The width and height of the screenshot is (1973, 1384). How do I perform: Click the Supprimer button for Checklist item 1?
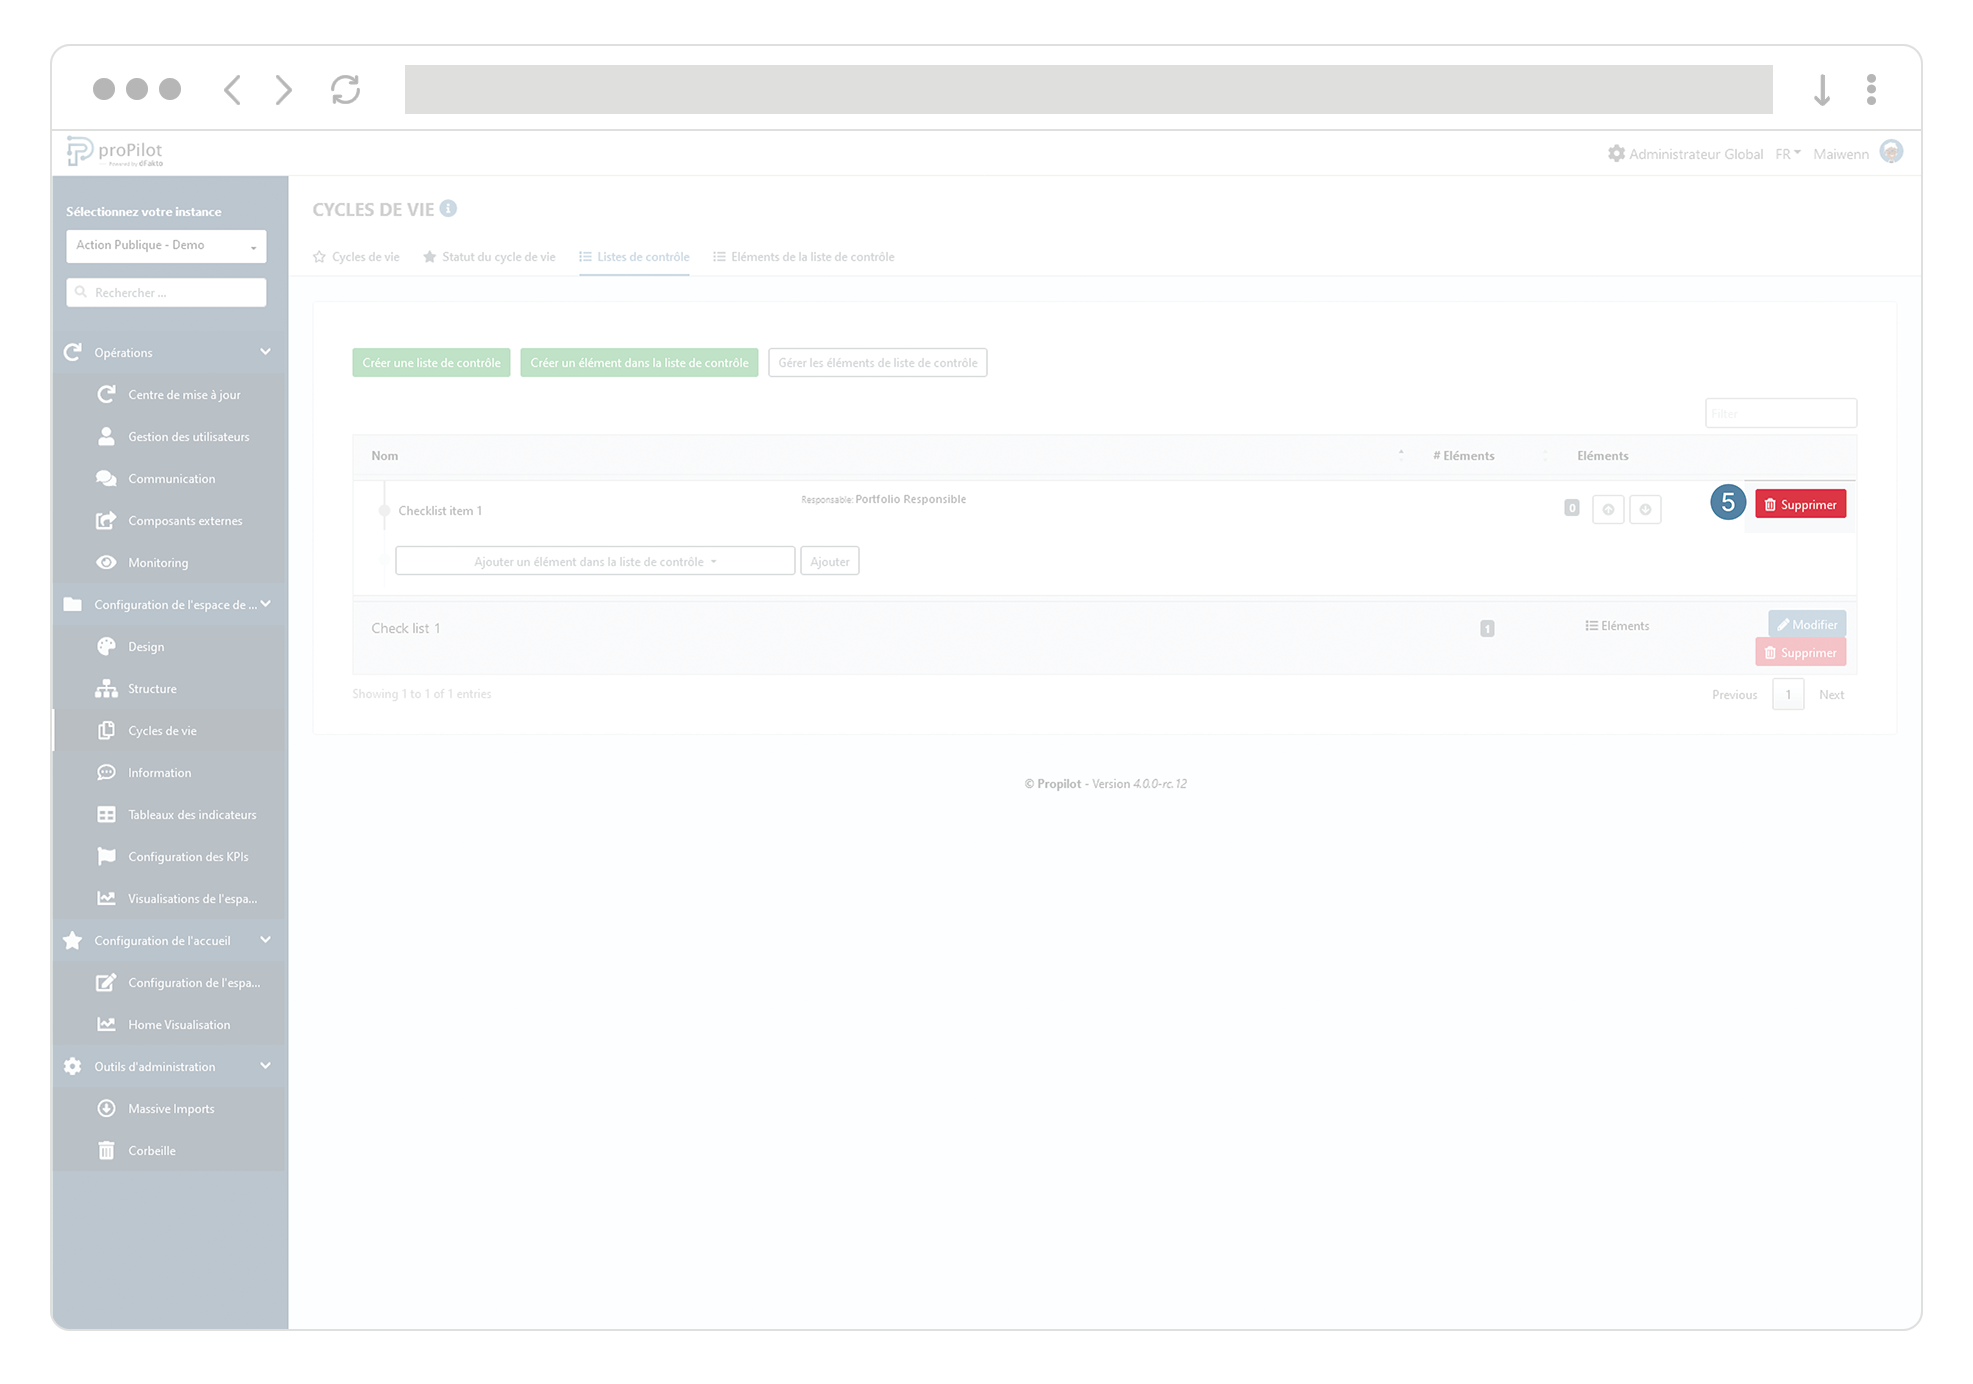(1800, 504)
